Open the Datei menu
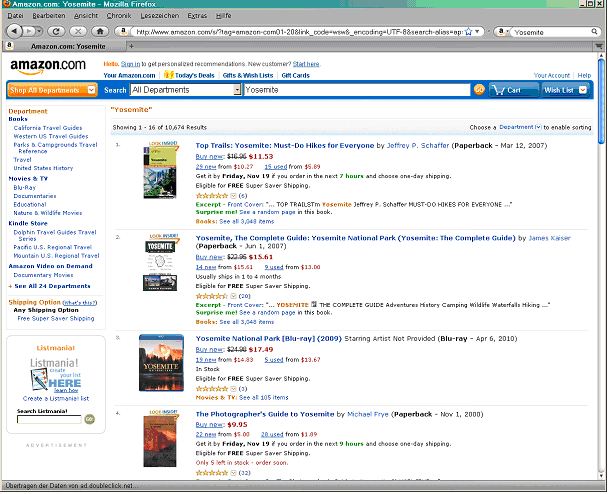Screen dimensions: 609x494 coord(15,16)
